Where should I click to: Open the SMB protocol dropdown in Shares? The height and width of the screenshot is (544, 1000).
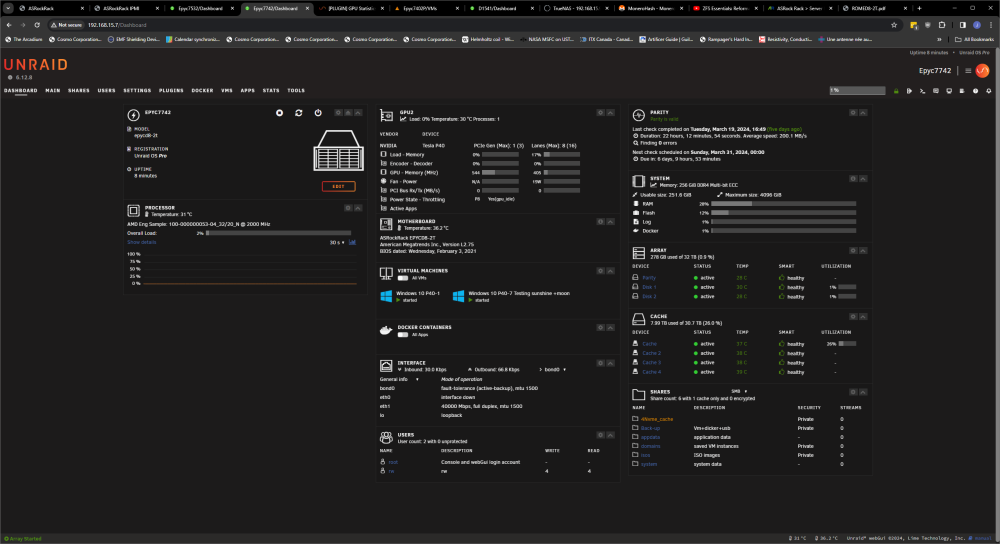tap(739, 392)
